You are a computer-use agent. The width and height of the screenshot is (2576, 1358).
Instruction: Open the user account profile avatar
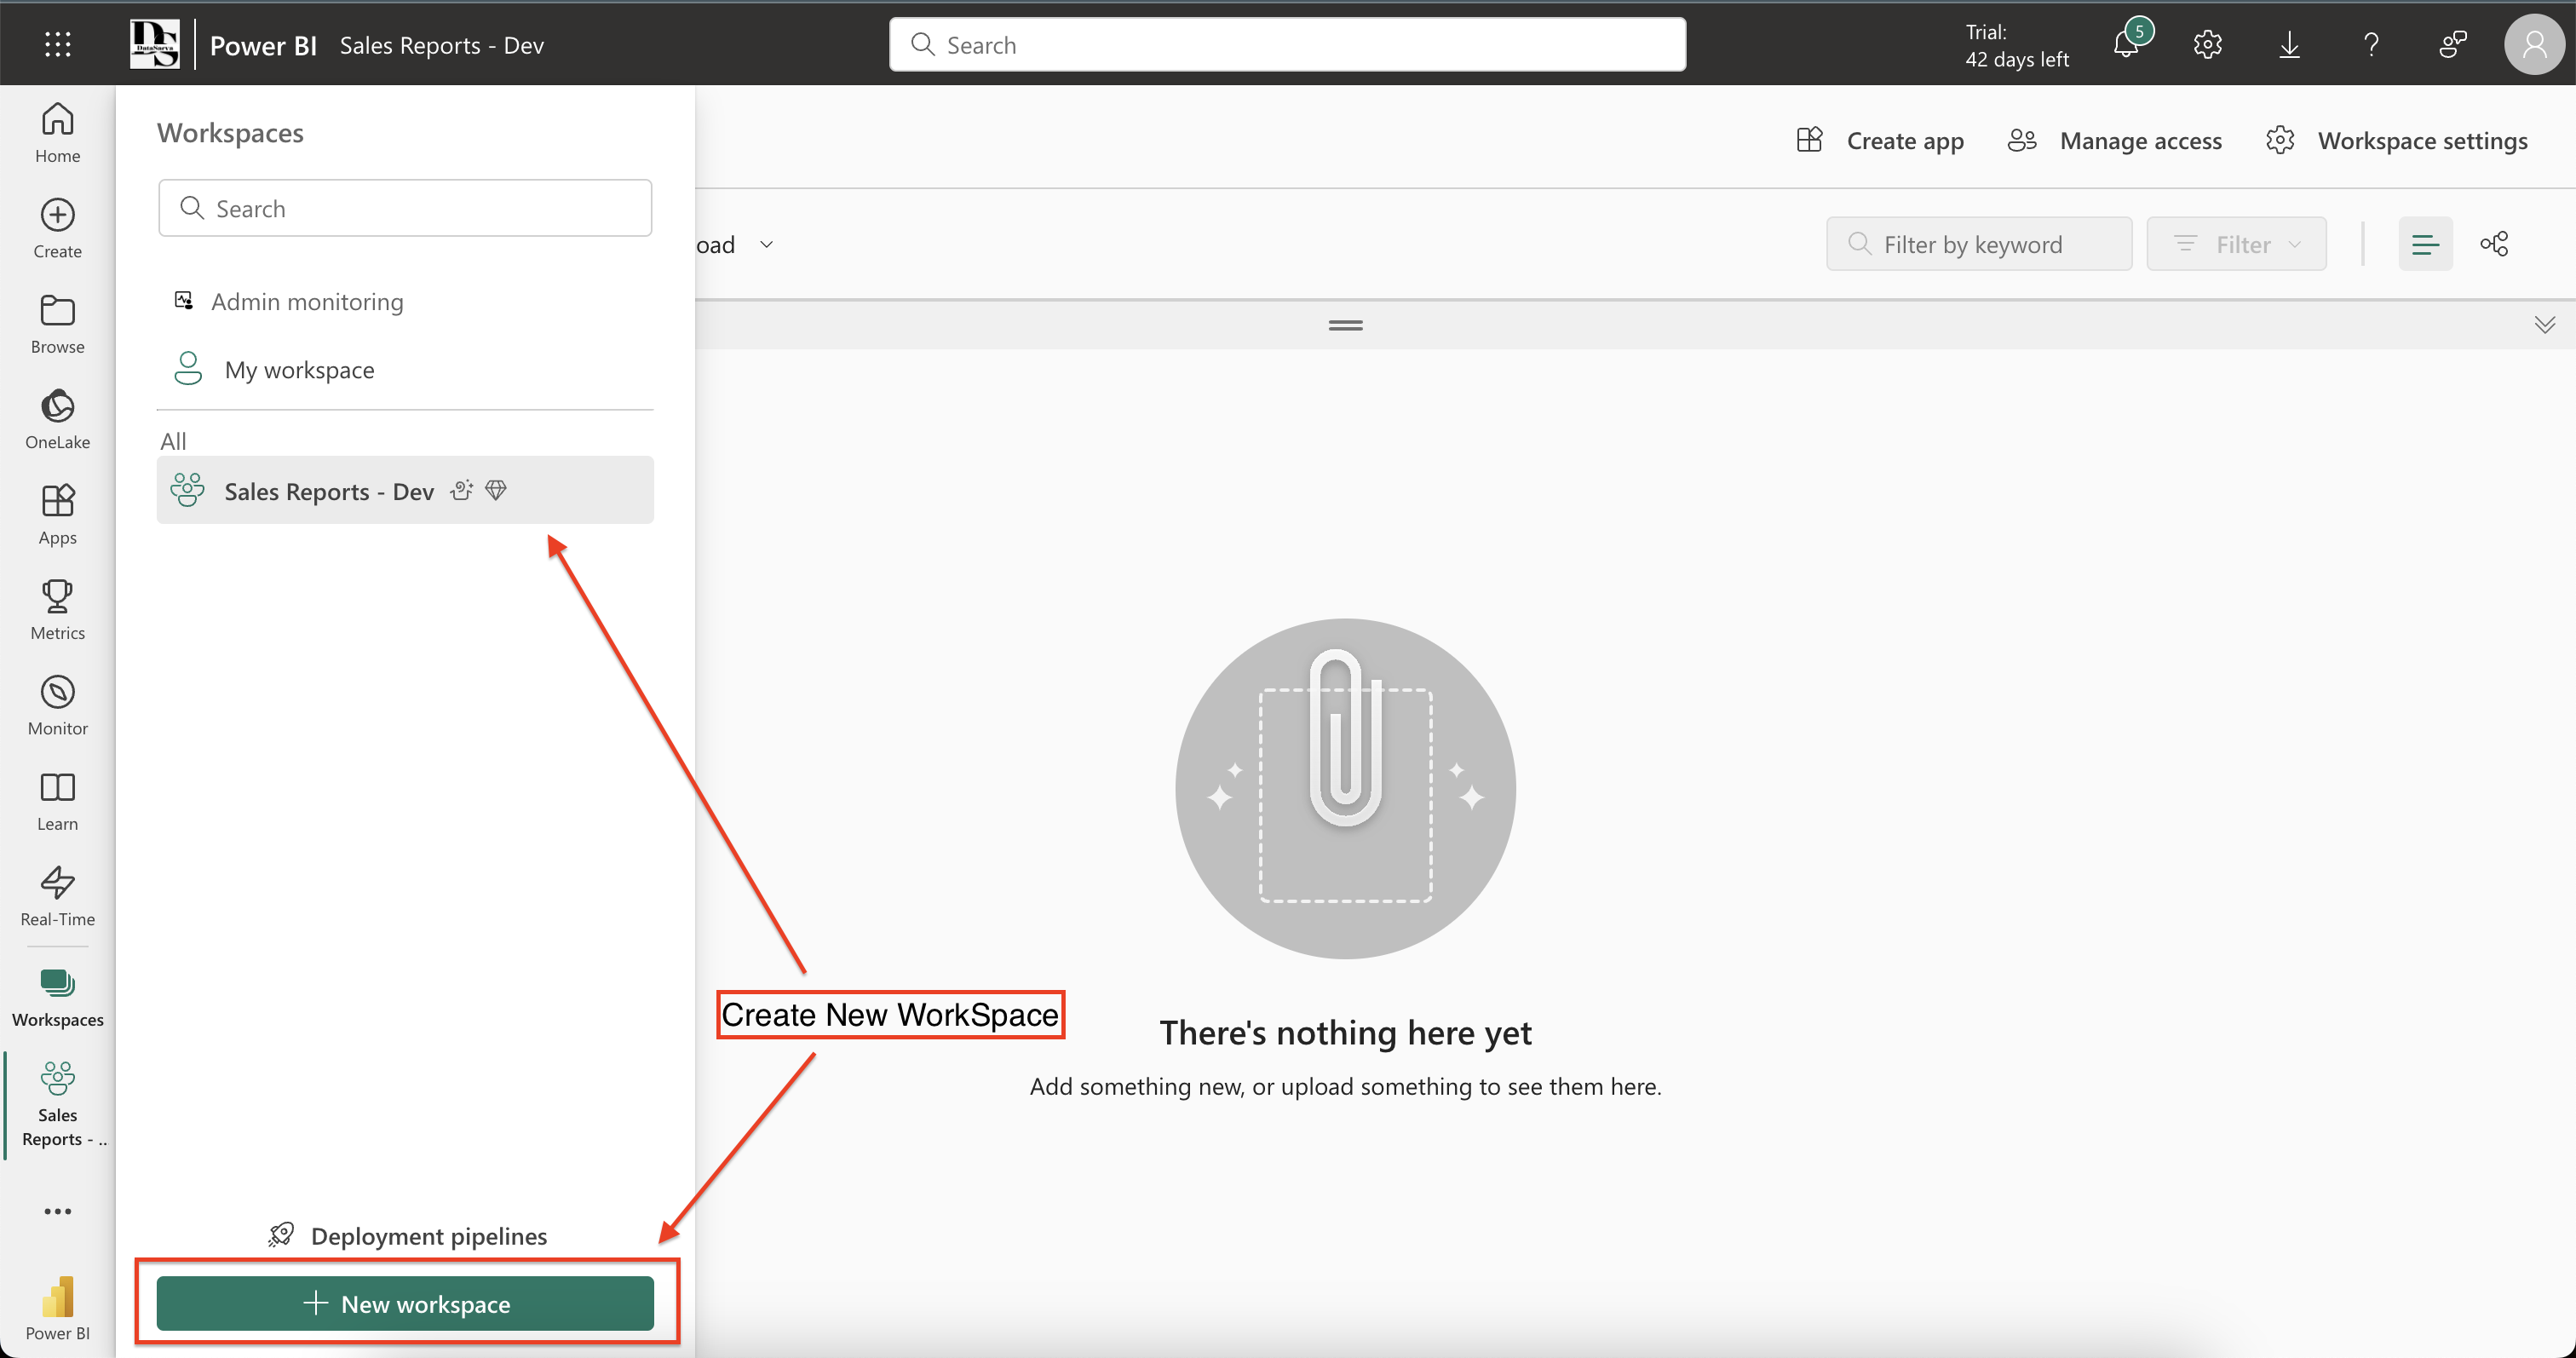click(2534, 44)
